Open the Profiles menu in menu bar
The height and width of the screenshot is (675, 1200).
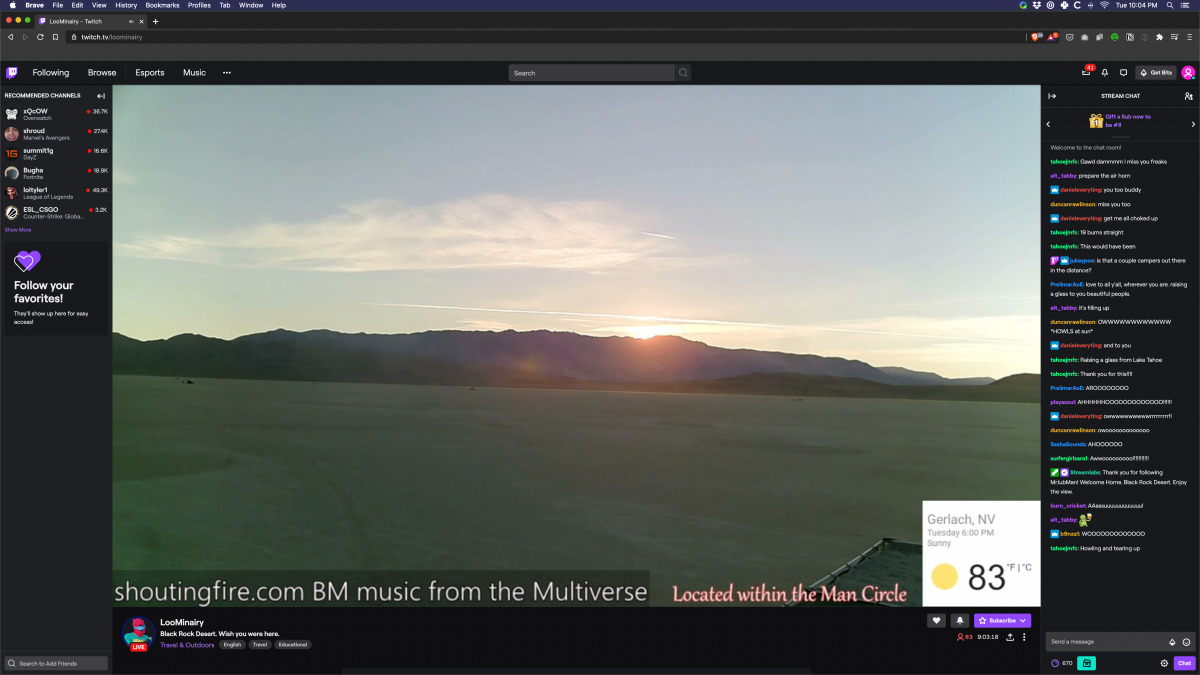pyautogui.click(x=199, y=5)
